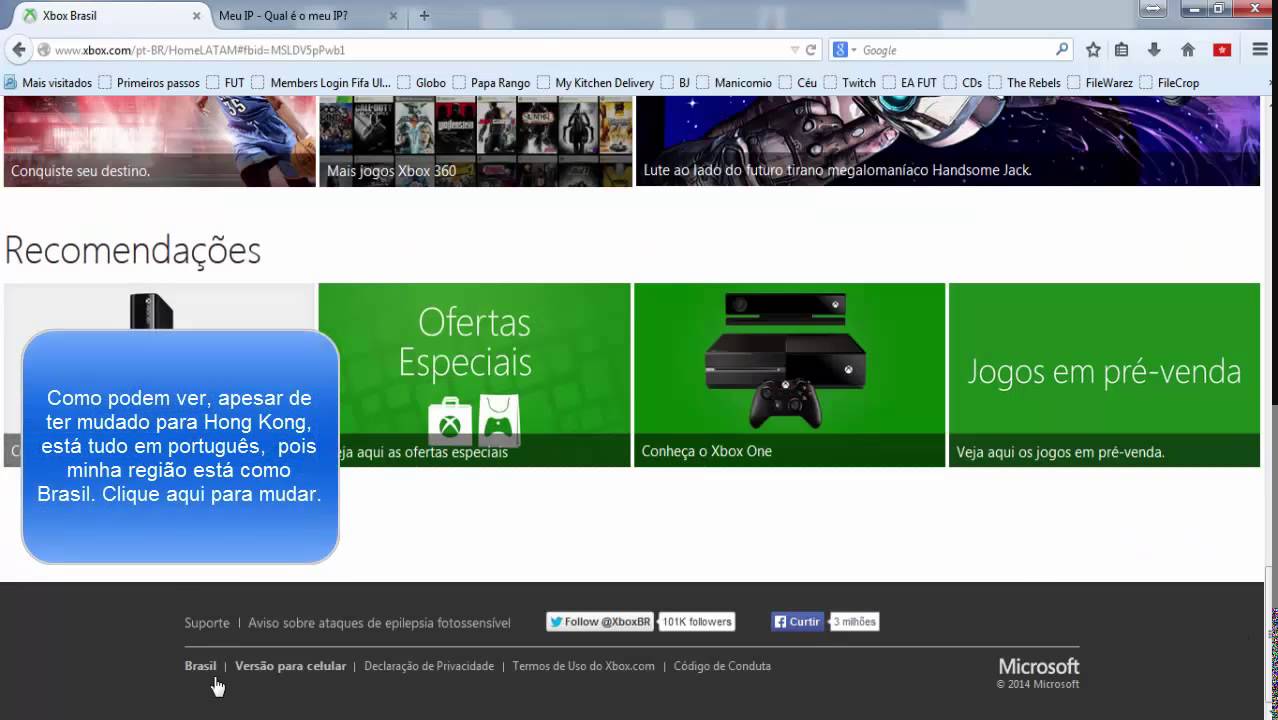This screenshot has height=720, width=1278.
Task: Open the Ofertas Especiais tile
Action: coord(474,375)
